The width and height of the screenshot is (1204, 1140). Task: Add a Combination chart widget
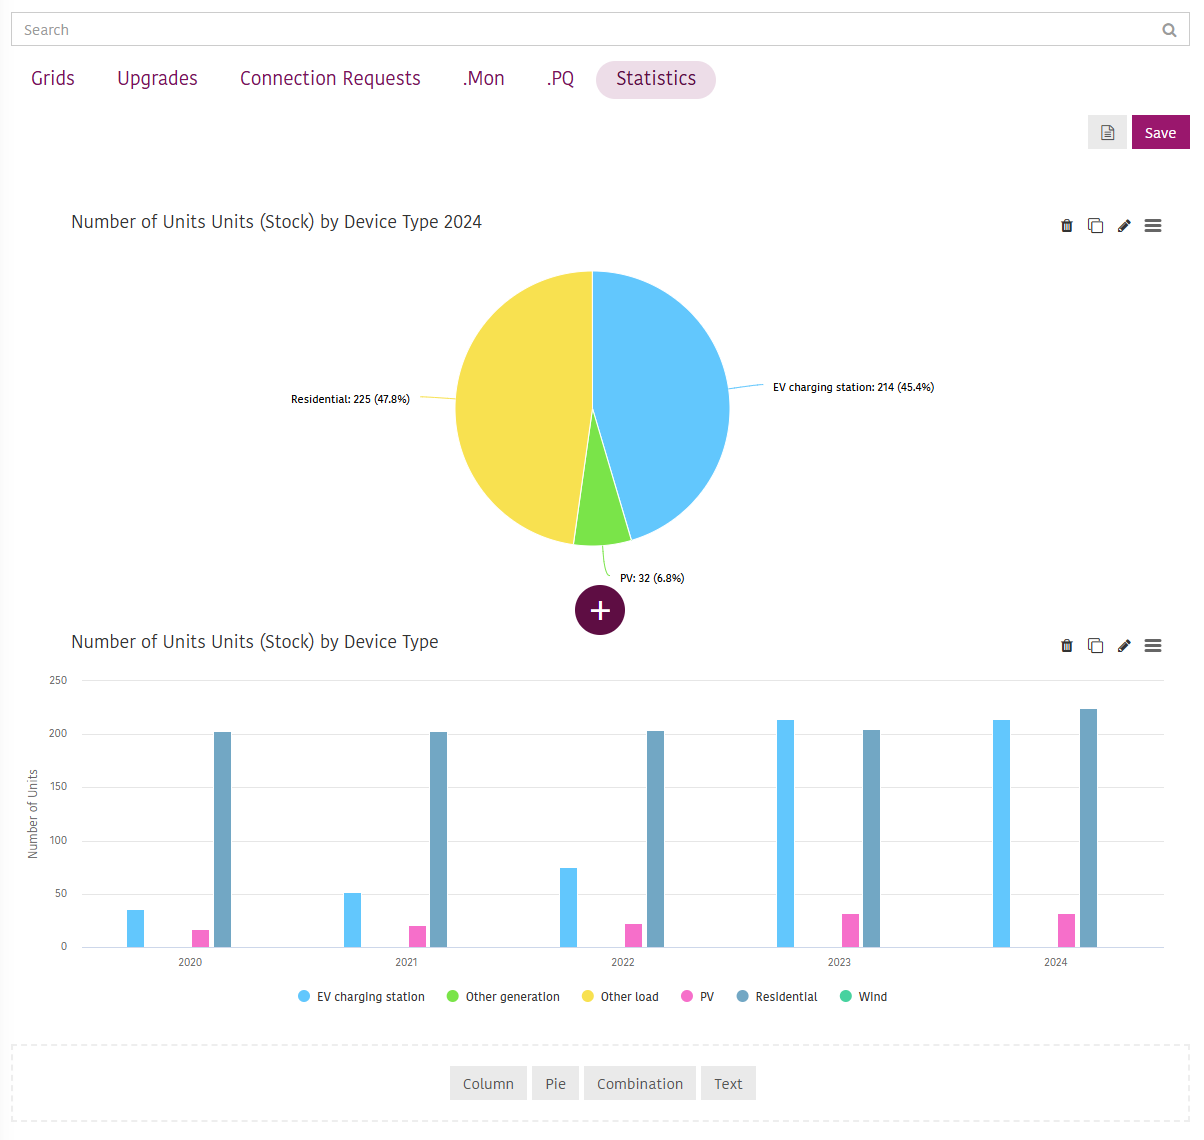(x=640, y=1084)
